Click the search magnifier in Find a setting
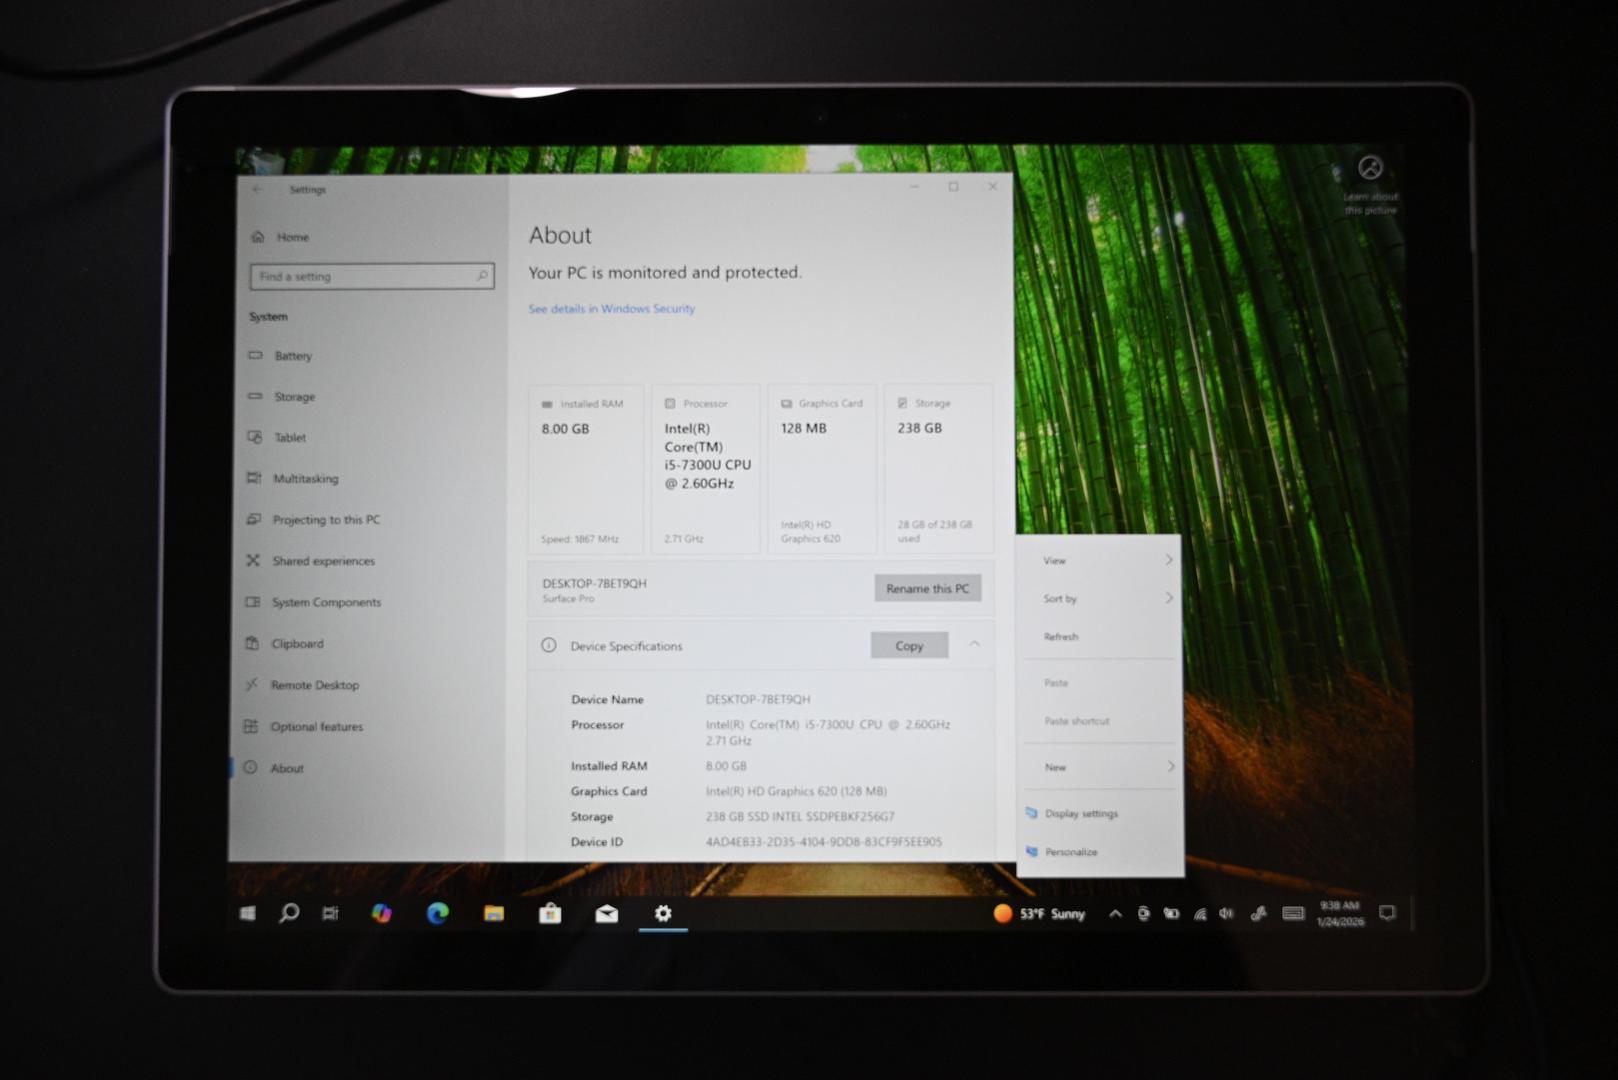 (482, 276)
